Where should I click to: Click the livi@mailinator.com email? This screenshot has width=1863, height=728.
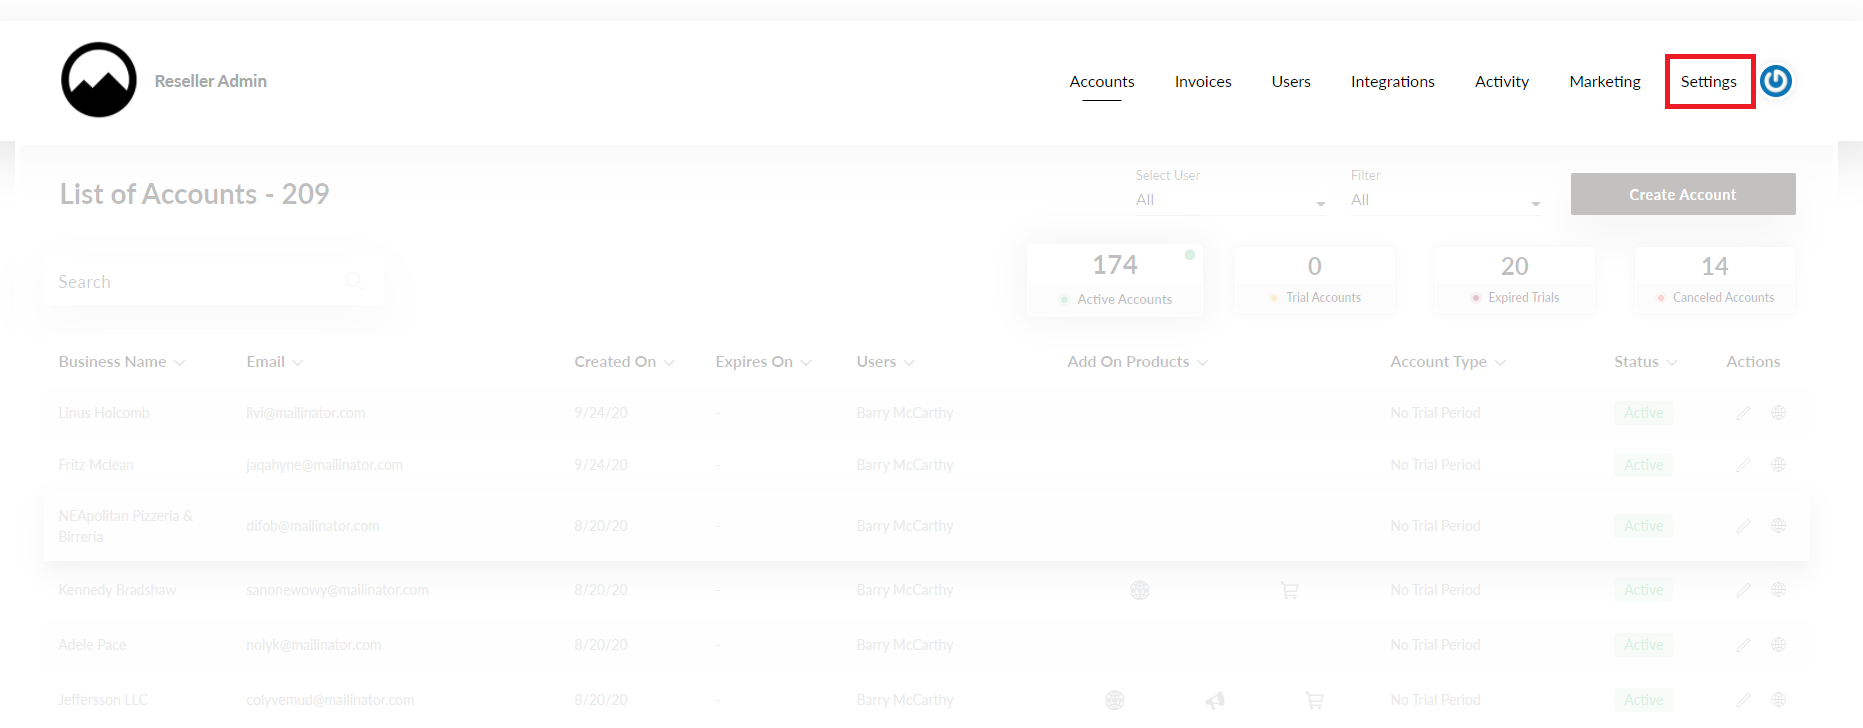click(306, 413)
